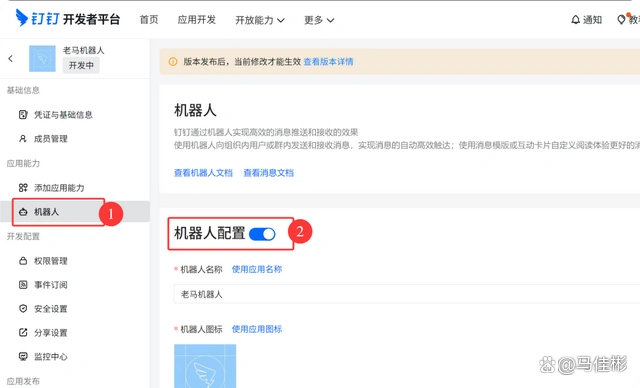Click the 使用应用图标 link
This screenshot has width=640, height=388.
(x=257, y=329)
